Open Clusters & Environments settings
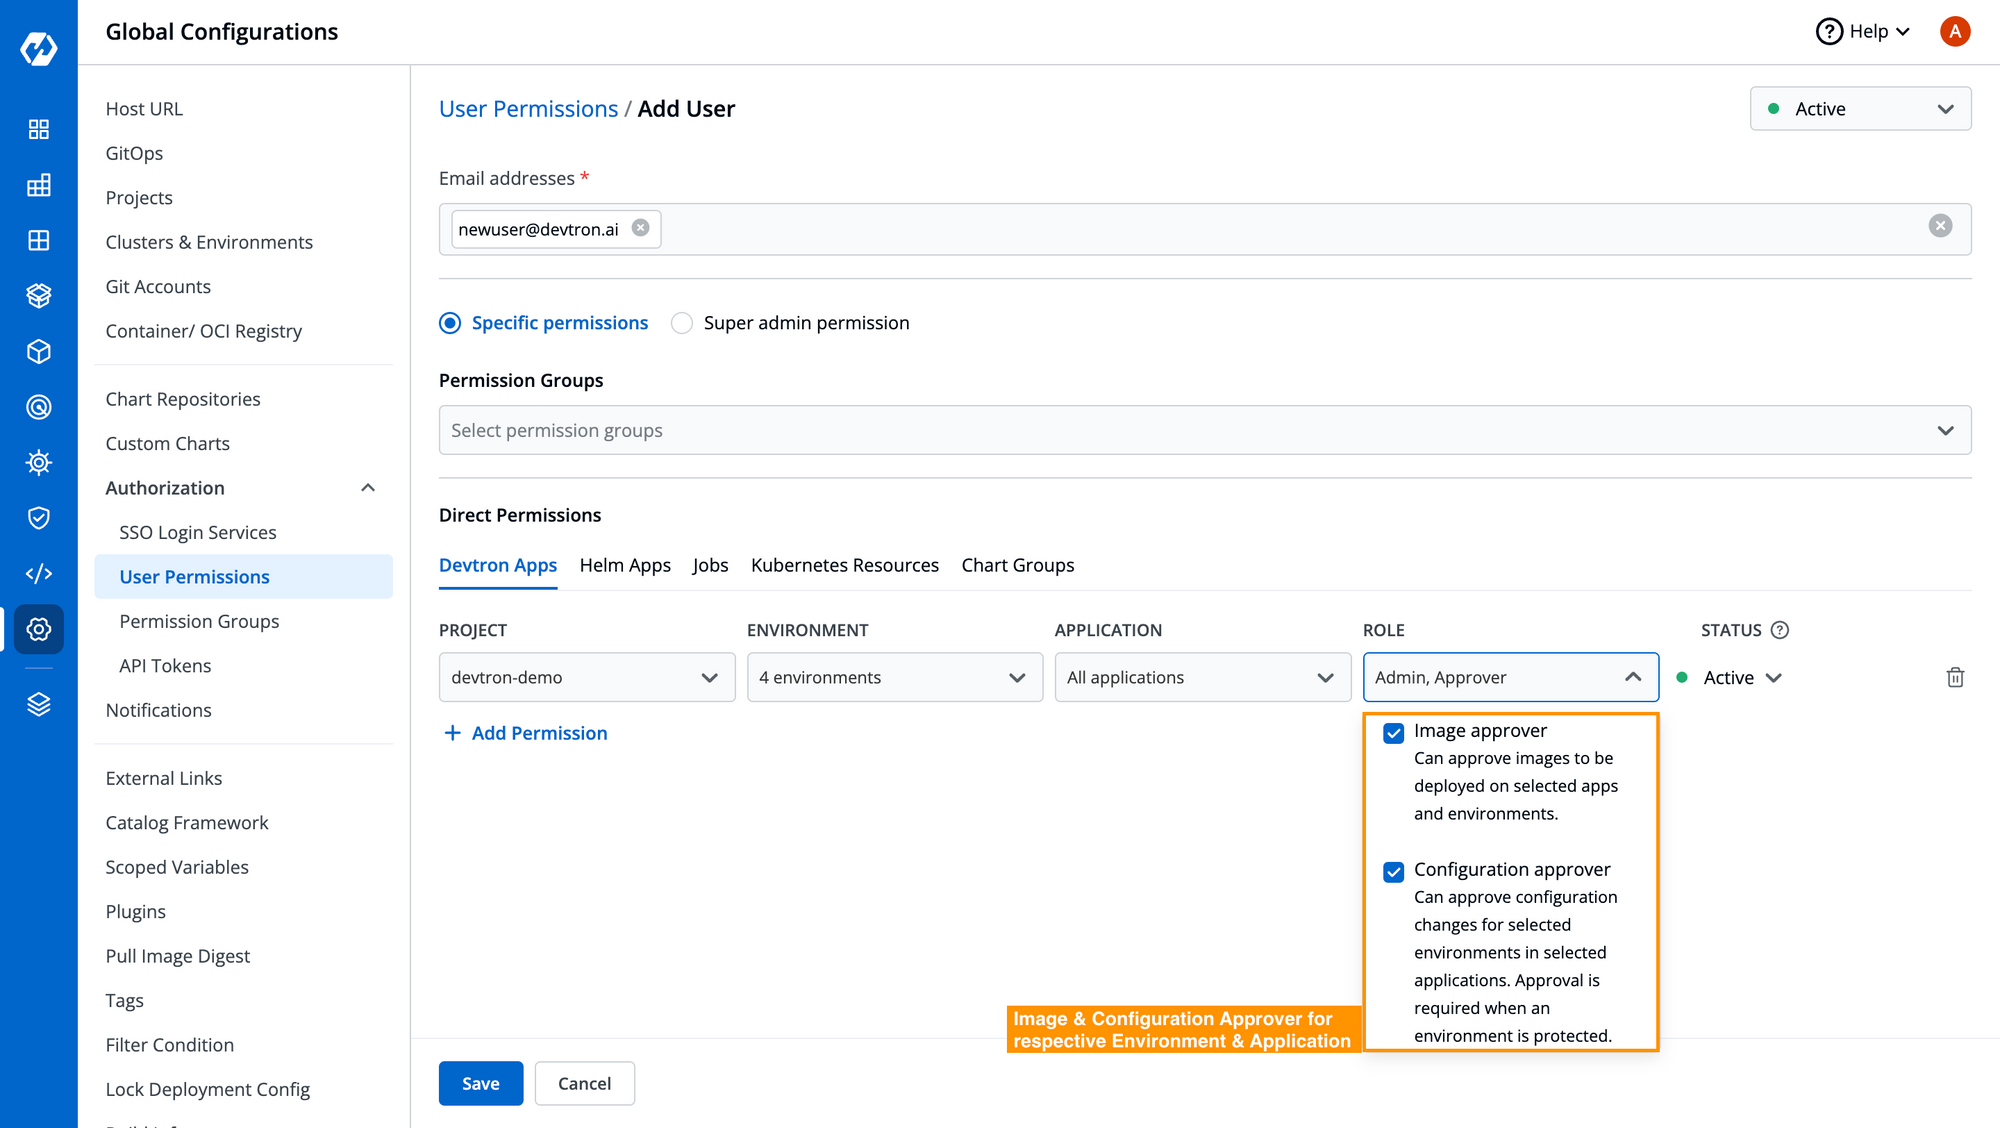 209,242
